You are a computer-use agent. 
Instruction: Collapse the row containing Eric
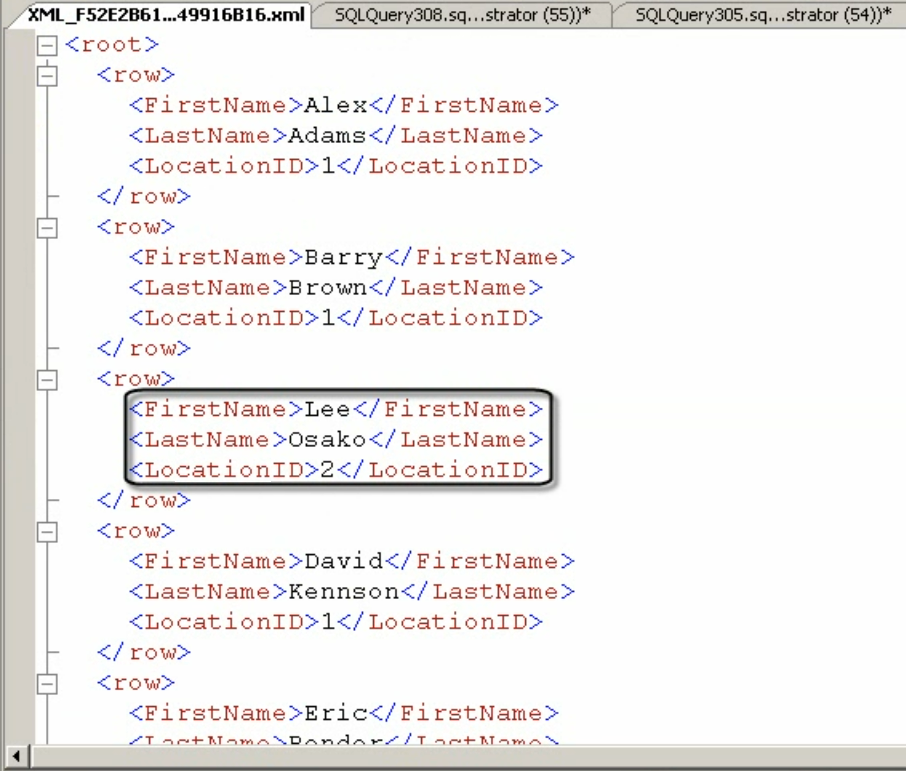click(x=47, y=684)
